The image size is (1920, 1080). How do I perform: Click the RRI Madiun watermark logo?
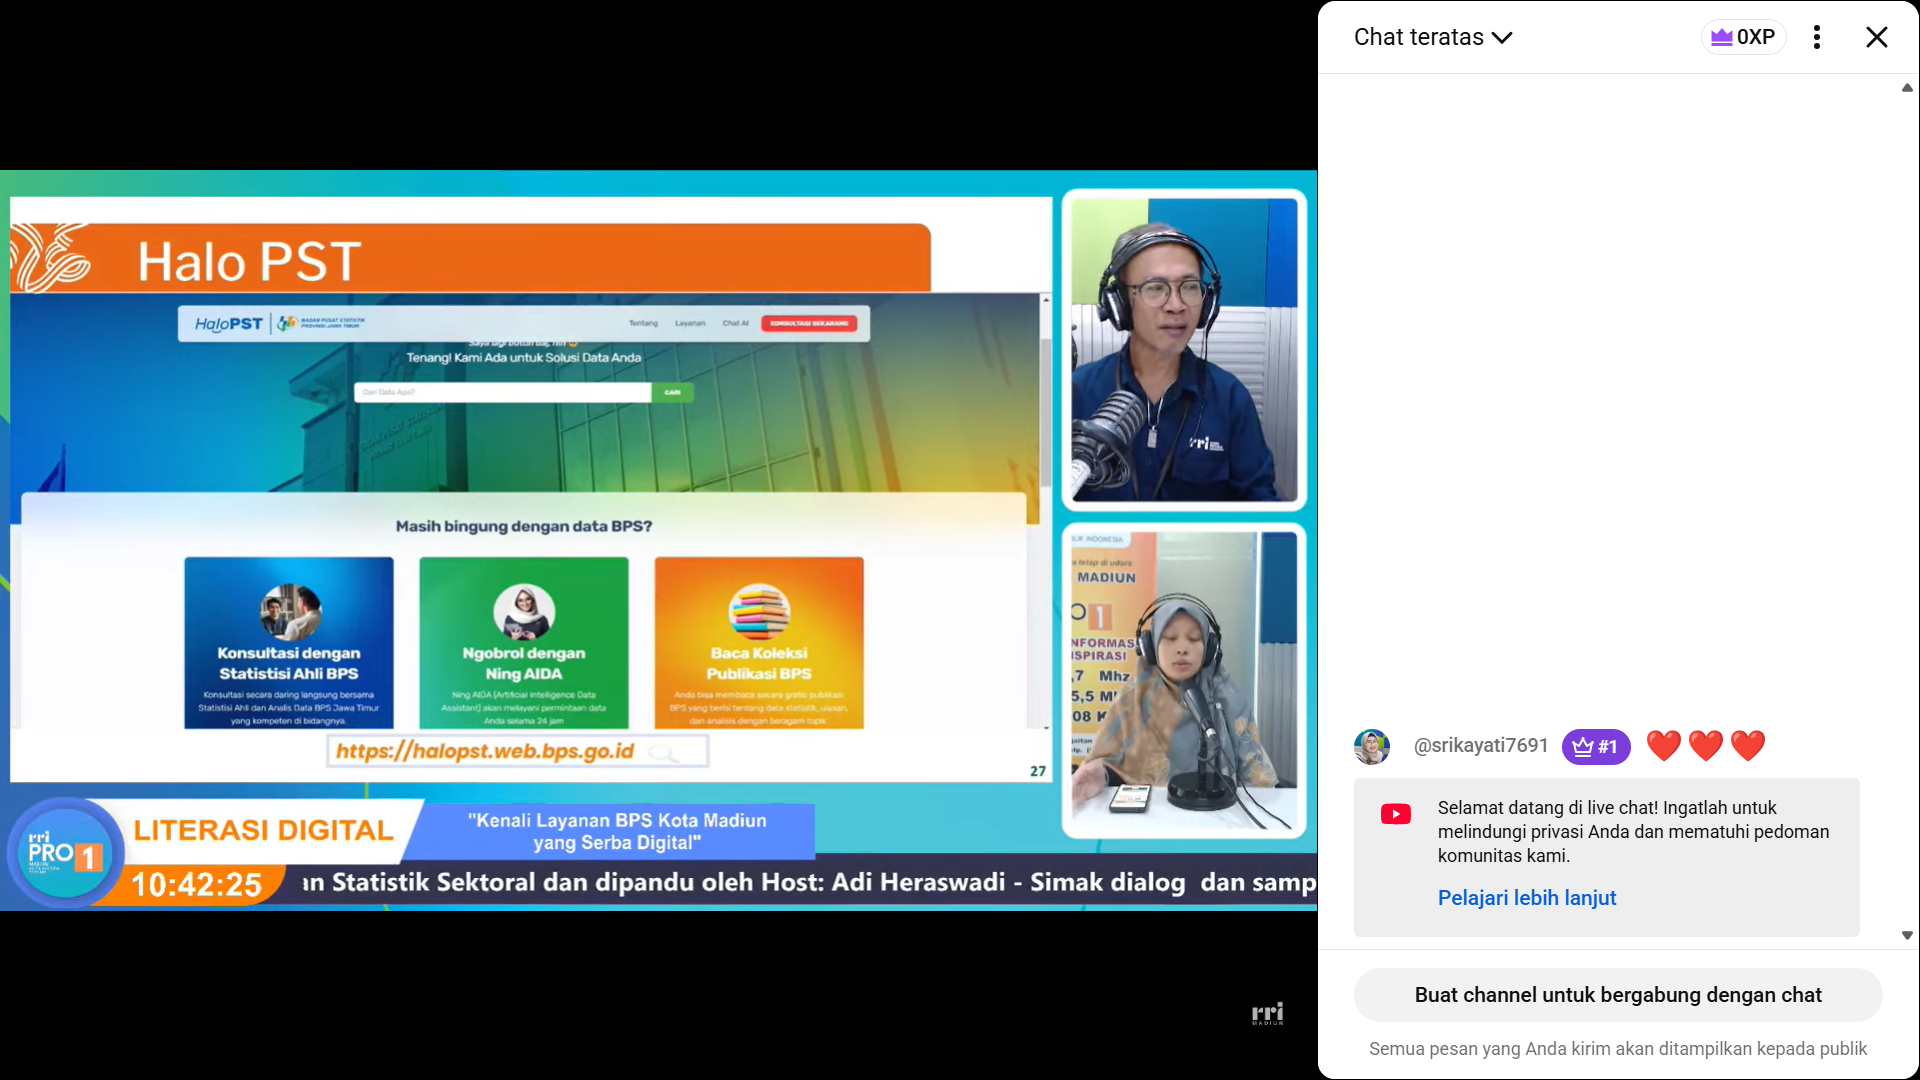1267,1013
